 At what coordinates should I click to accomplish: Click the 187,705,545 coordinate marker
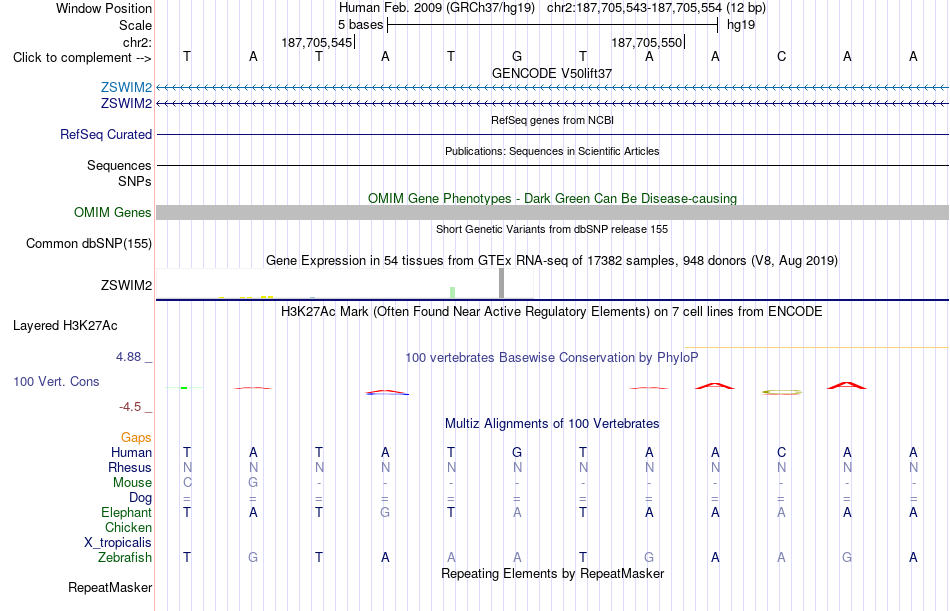318,42
